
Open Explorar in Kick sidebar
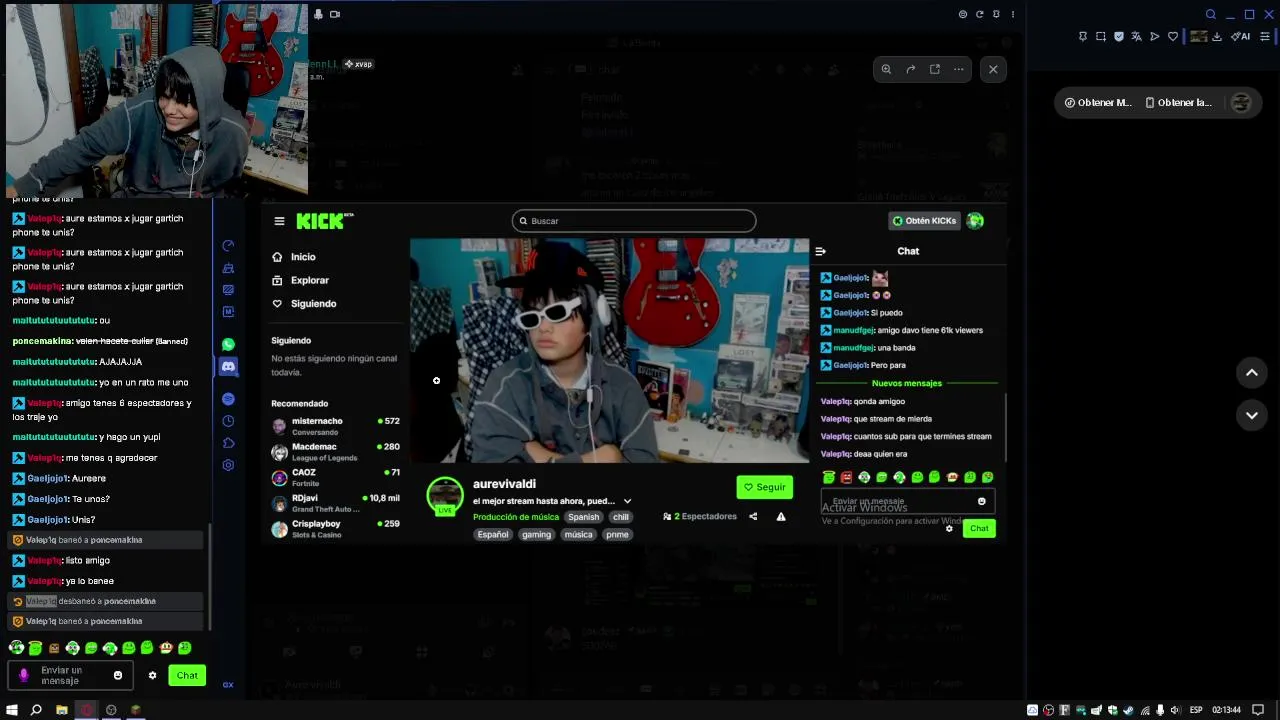(x=300, y=280)
